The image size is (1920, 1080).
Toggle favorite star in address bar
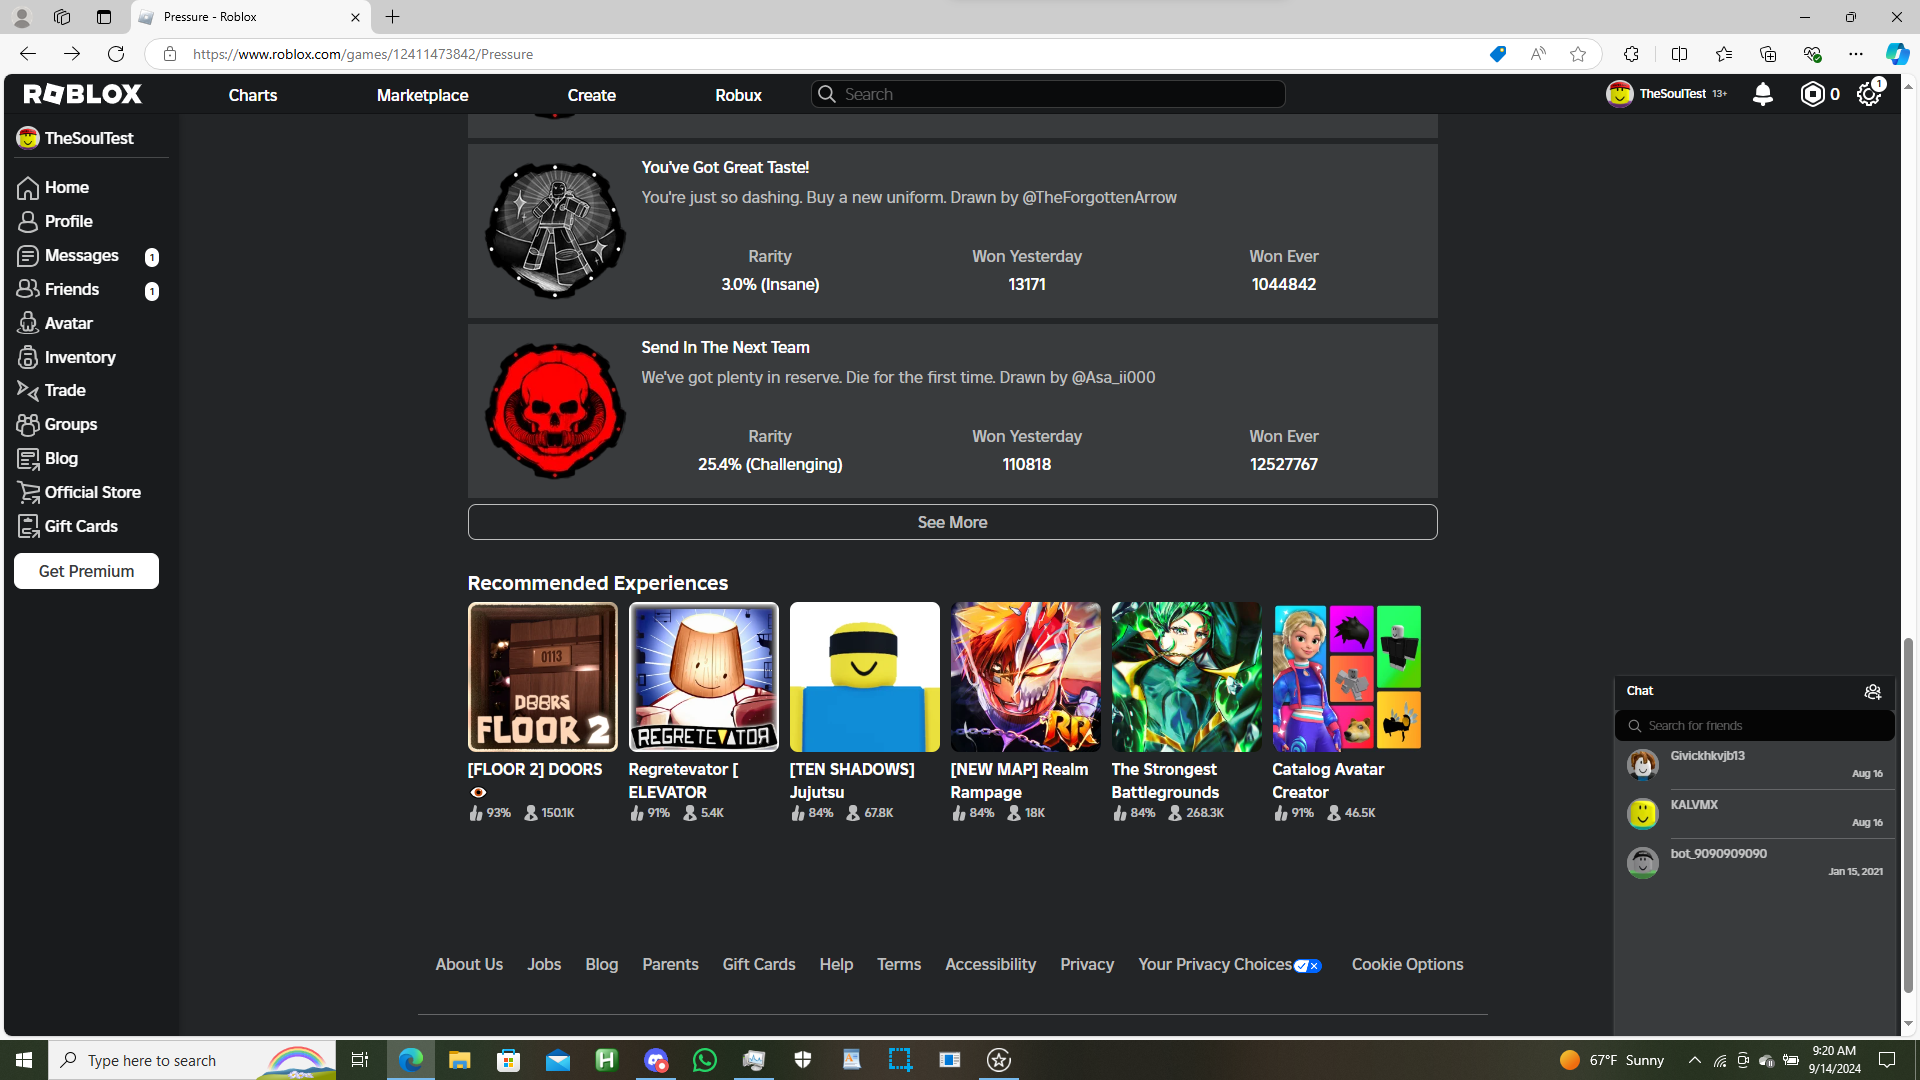[x=1577, y=54]
